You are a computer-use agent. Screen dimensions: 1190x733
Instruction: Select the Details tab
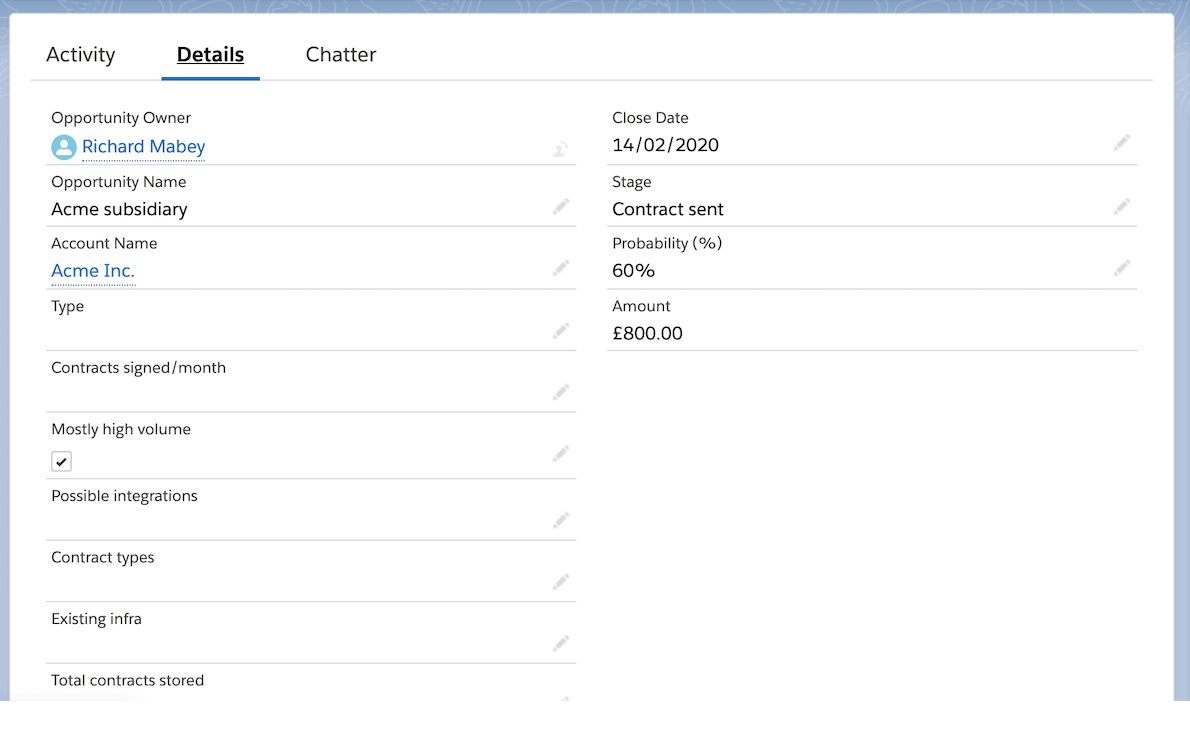click(210, 55)
